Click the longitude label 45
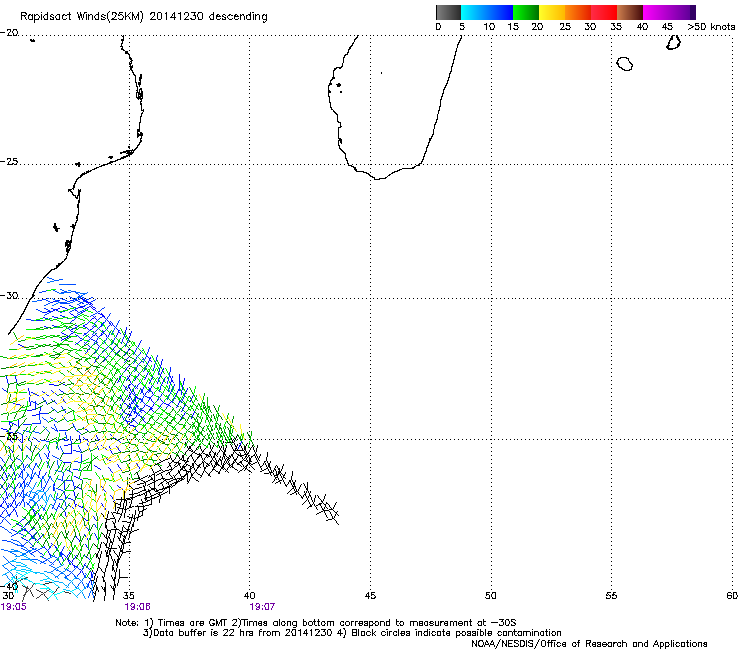The image size is (740, 650). [370, 596]
